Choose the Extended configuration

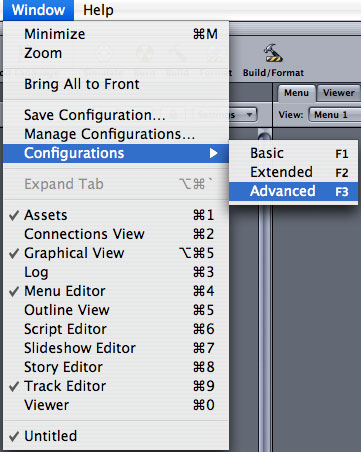(293, 172)
